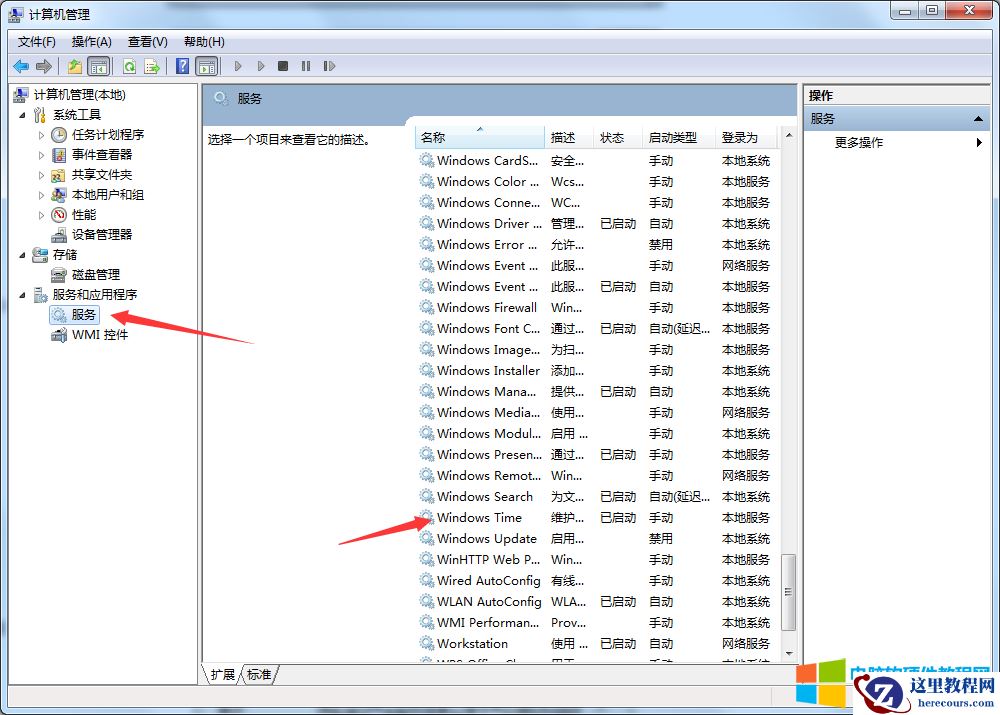Click the gear icon for Windows Update
The width and height of the screenshot is (1000, 715).
(426, 538)
